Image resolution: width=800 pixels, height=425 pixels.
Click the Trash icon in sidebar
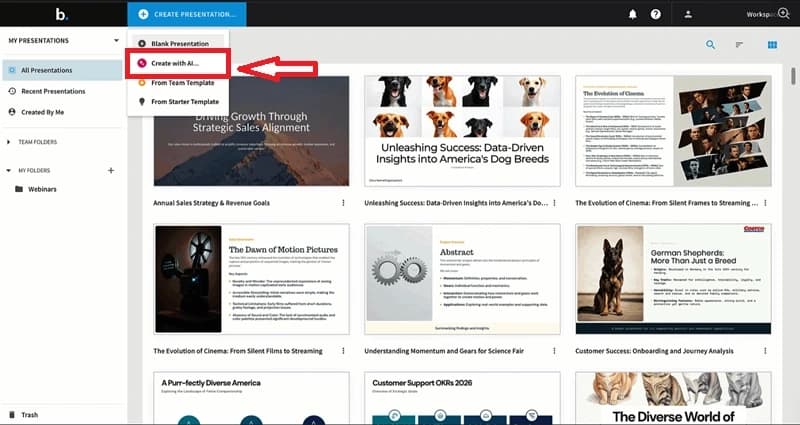pos(12,415)
